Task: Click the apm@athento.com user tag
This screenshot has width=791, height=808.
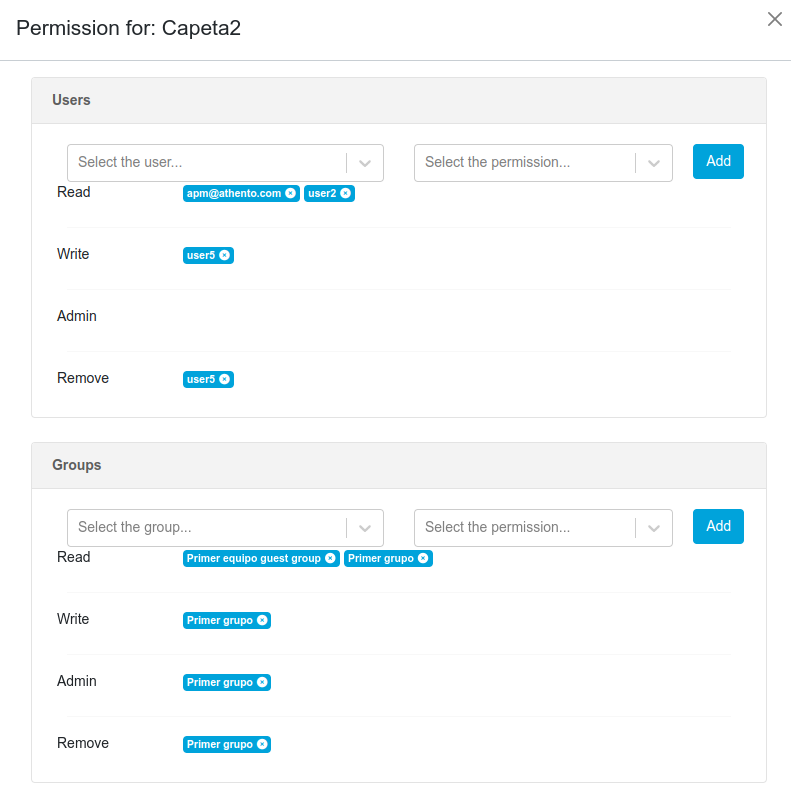Action: click(x=234, y=194)
